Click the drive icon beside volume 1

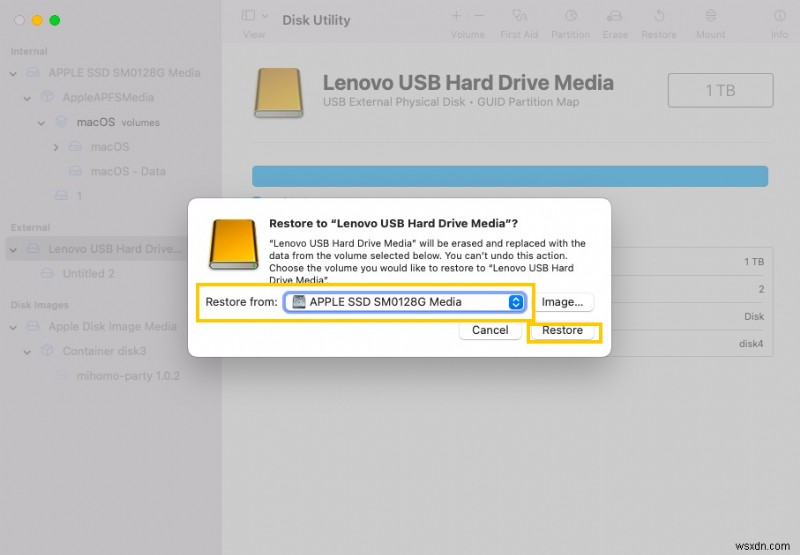[x=61, y=195]
